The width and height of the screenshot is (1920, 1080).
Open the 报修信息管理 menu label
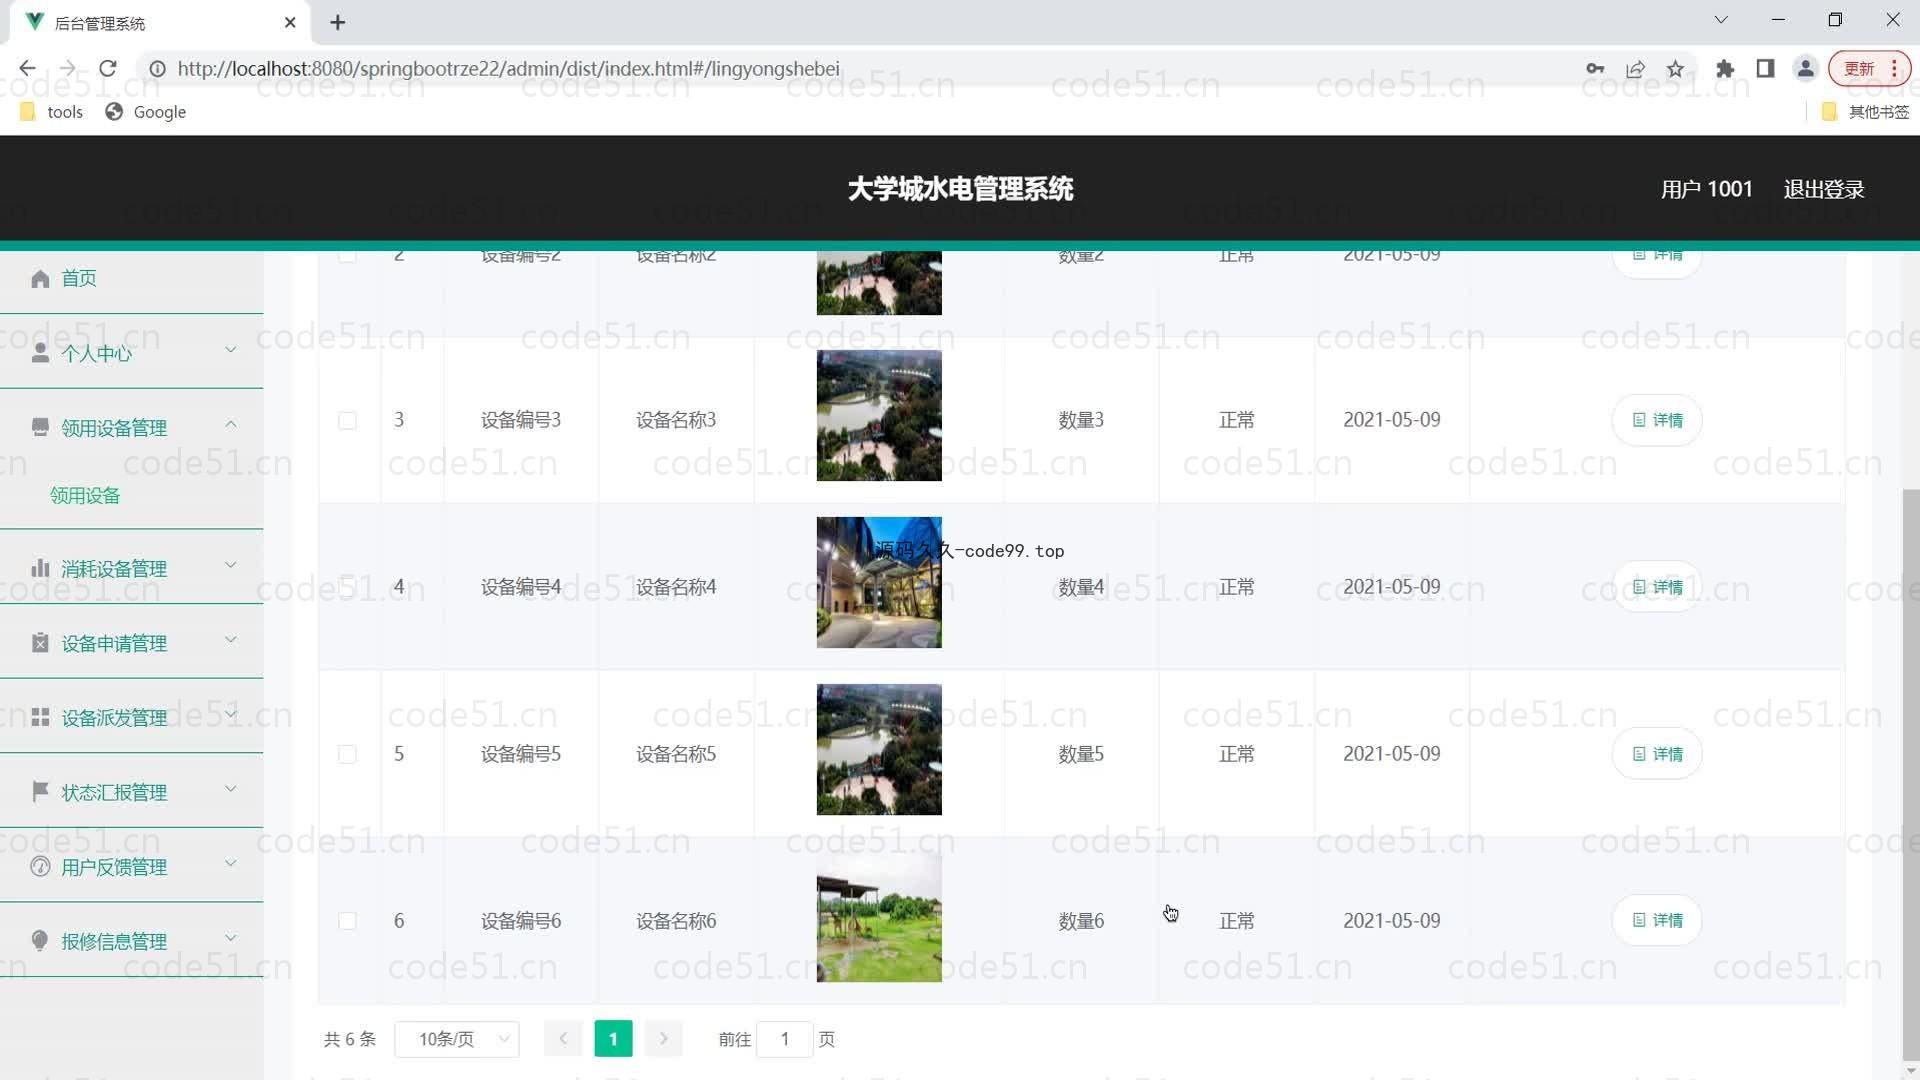click(x=114, y=942)
